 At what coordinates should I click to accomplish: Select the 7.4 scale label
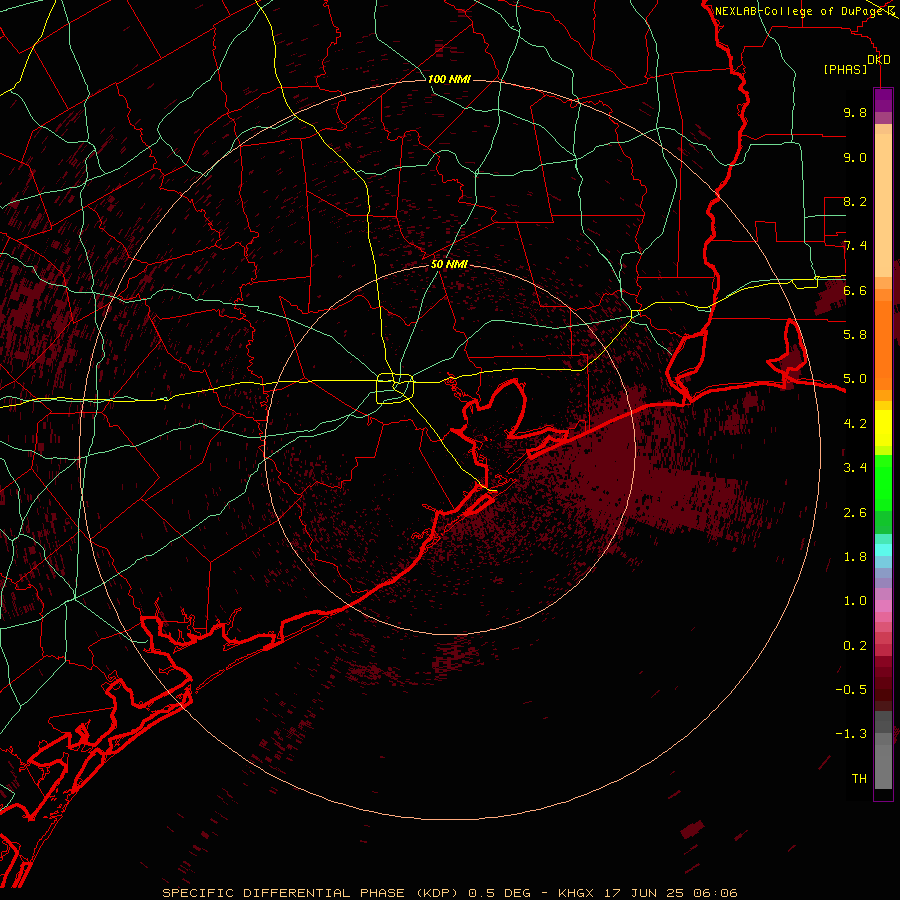[855, 246]
